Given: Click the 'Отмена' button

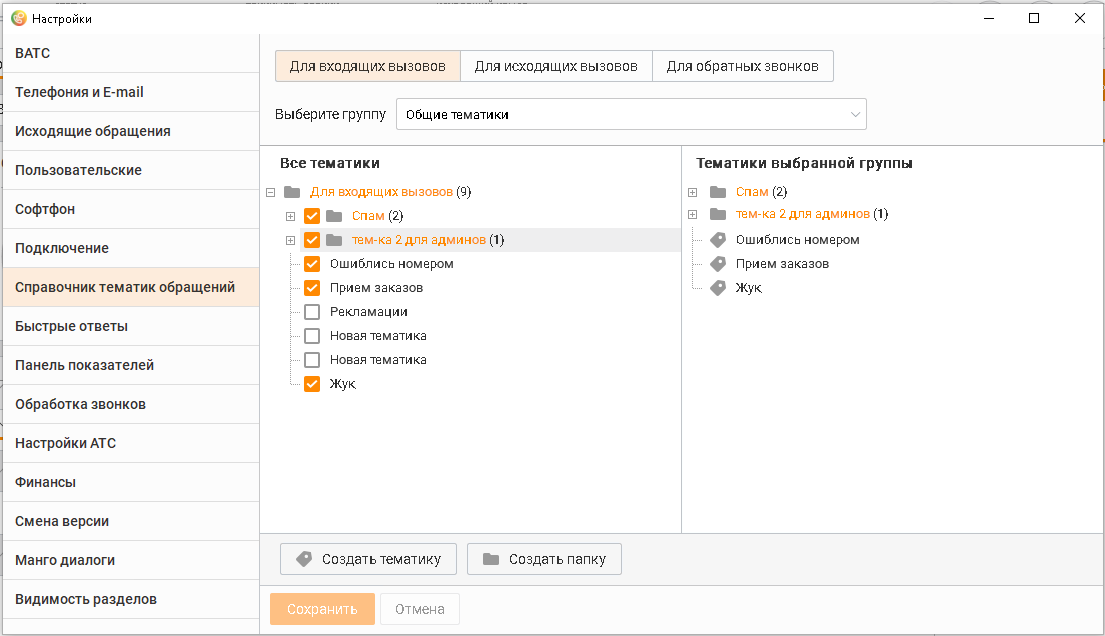Looking at the screenshot, I should pyautogui.click(x=420, y=609).
